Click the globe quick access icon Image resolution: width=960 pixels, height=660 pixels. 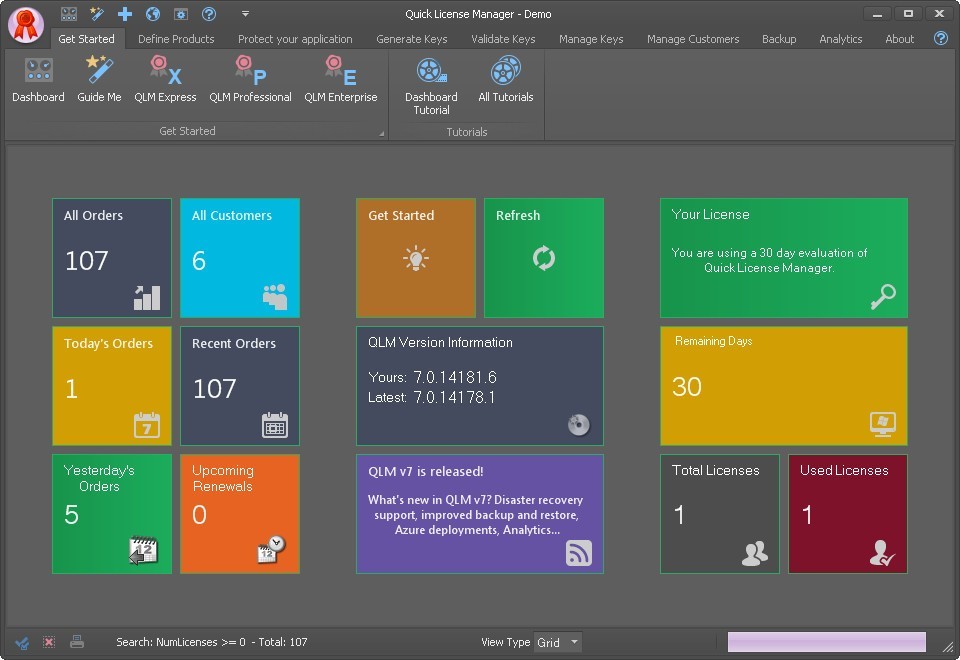(x=153, y=13)
